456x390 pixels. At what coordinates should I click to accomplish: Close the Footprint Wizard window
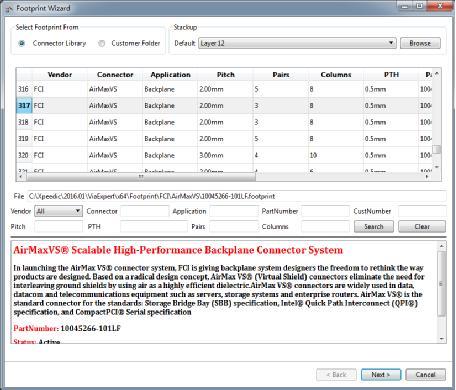tap(440, 6)
